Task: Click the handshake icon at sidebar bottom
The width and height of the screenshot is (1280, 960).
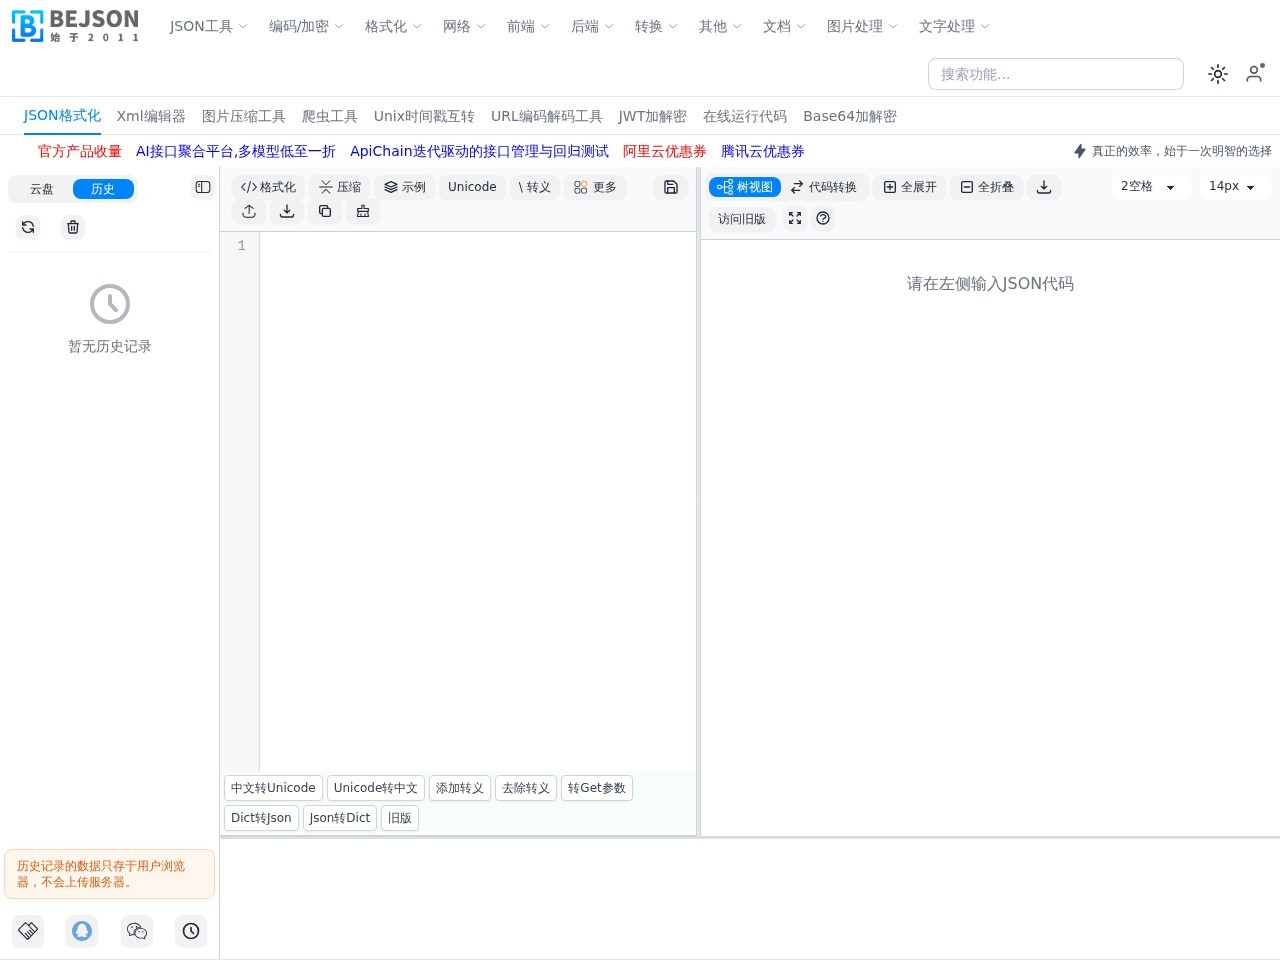Action: [28, 931]
